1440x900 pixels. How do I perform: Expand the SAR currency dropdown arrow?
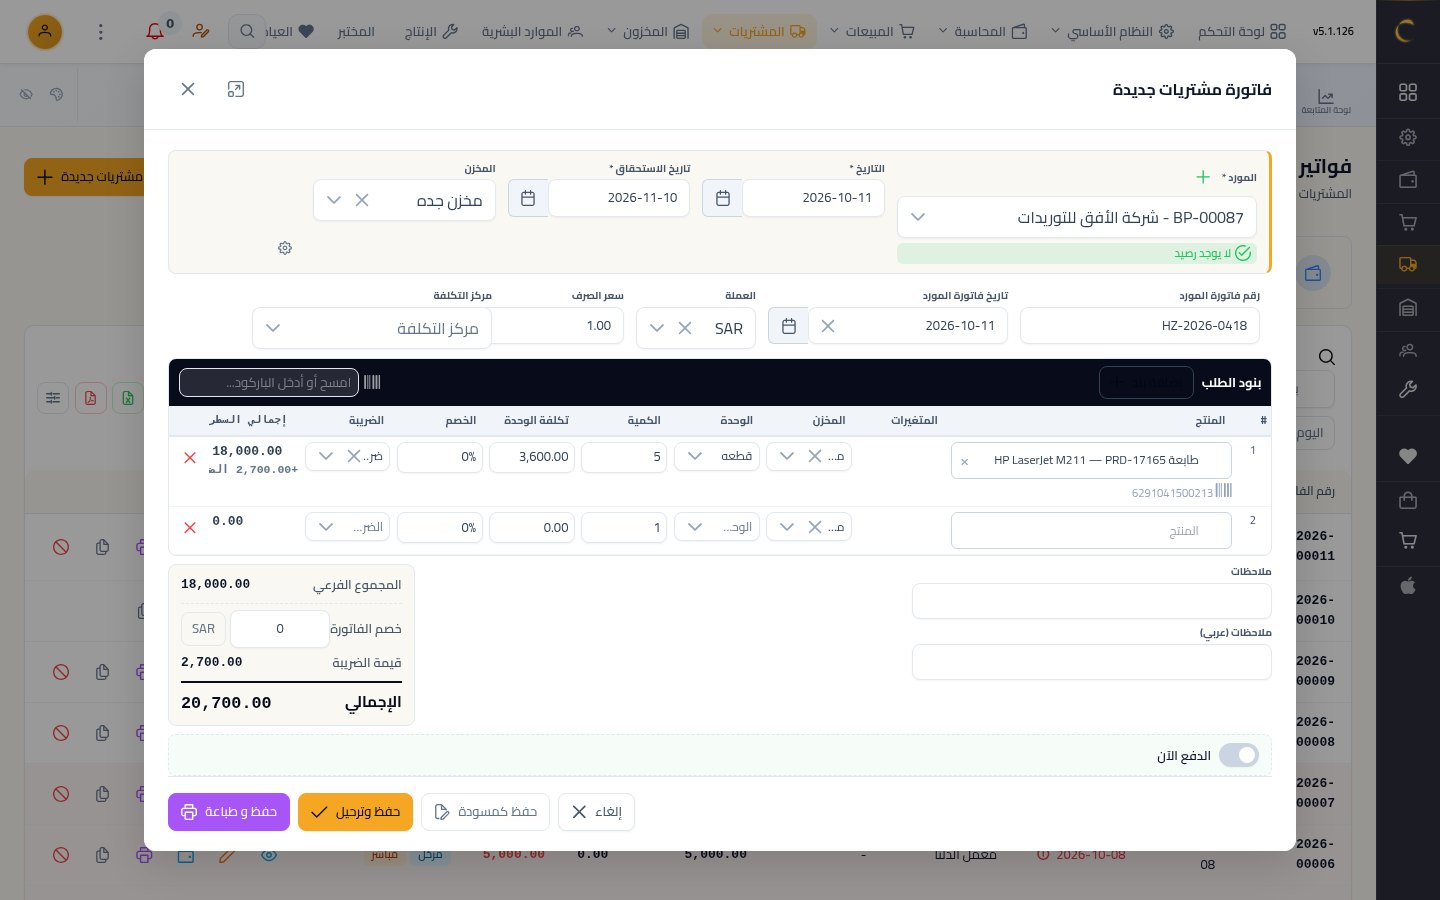point(657,328)
